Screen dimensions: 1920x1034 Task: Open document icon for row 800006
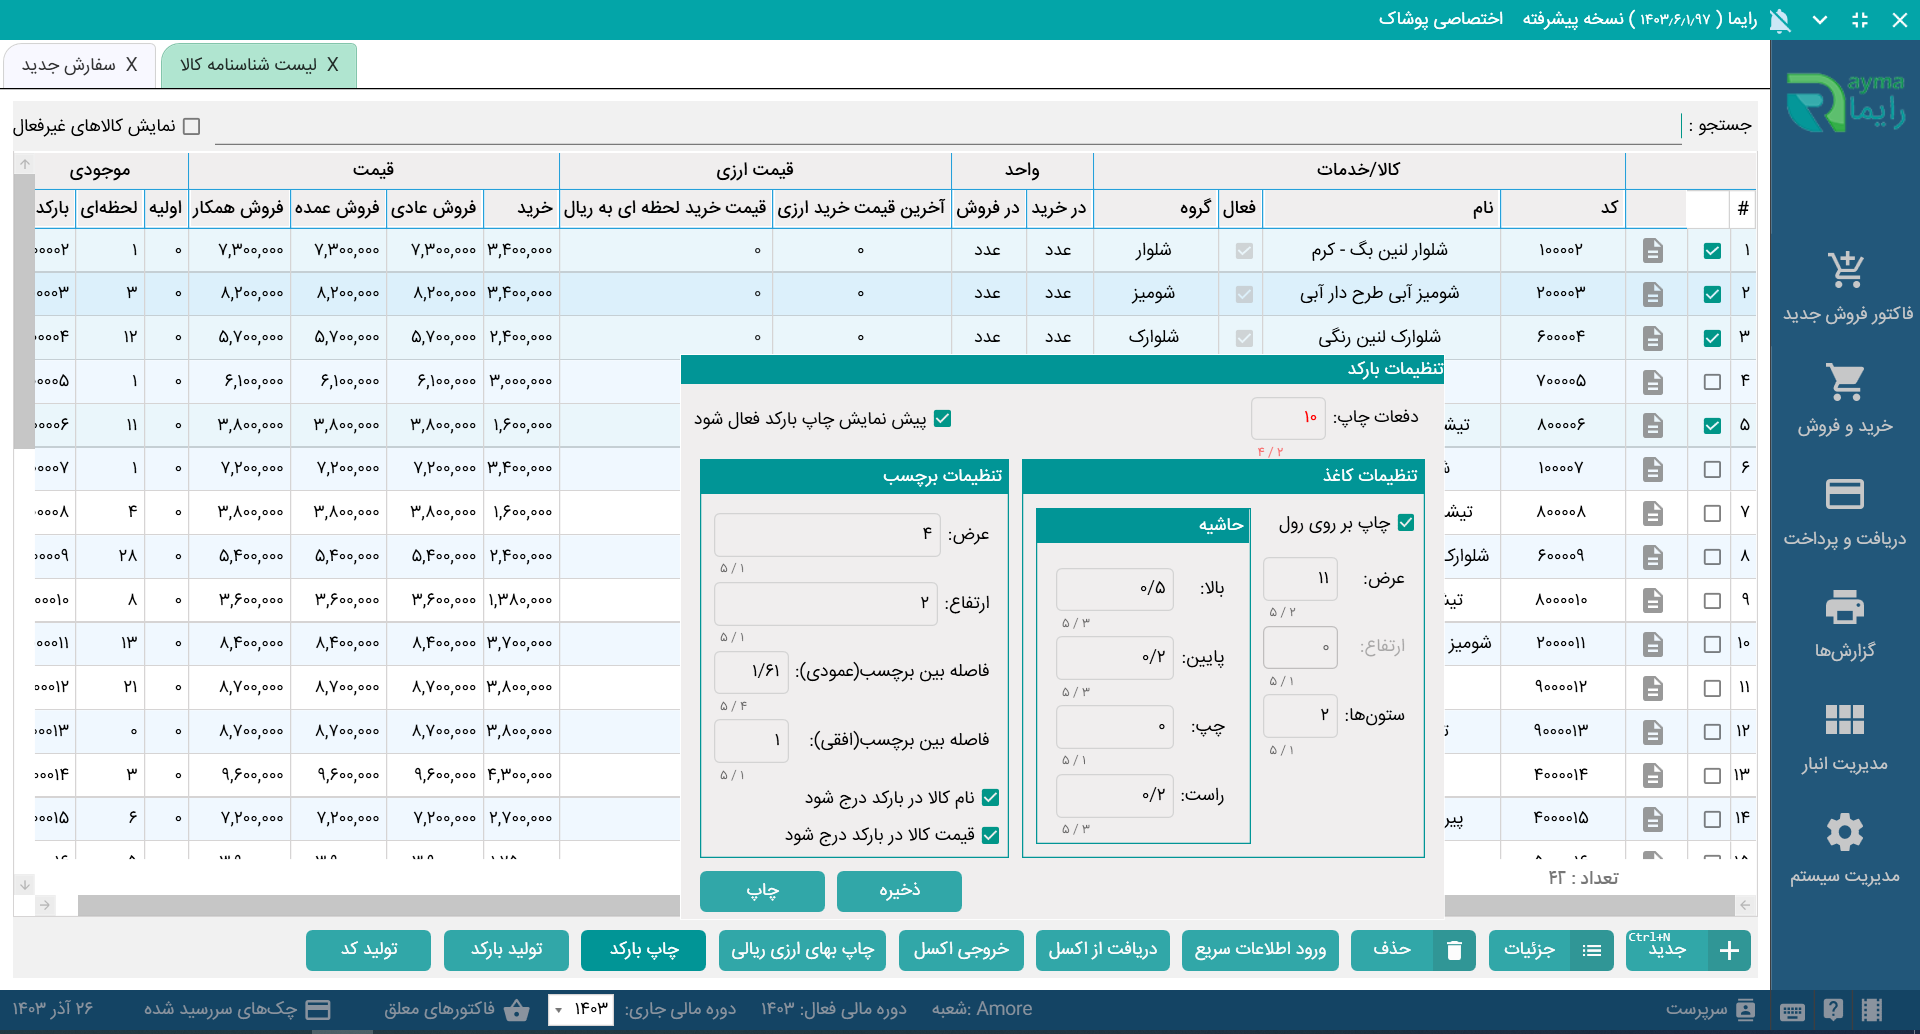pyautogui.click(x=1653, y=425)
